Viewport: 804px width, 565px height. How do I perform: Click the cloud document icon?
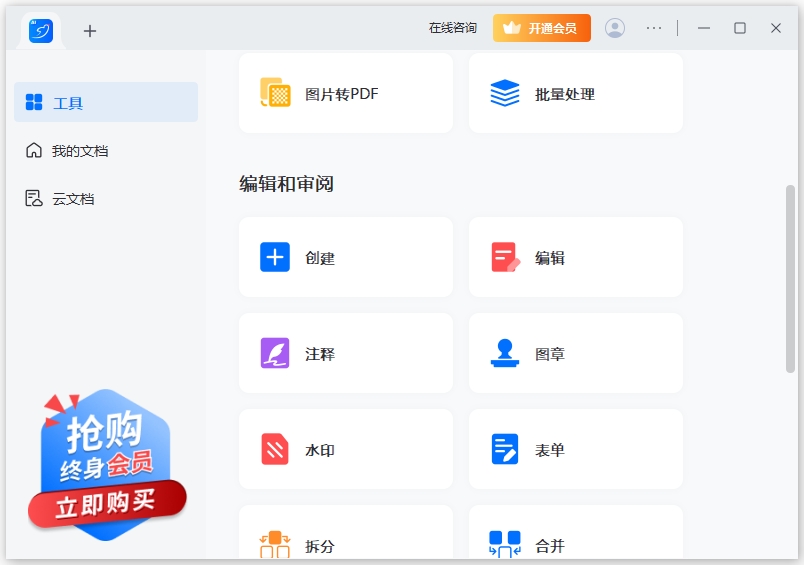coord(34,198)
